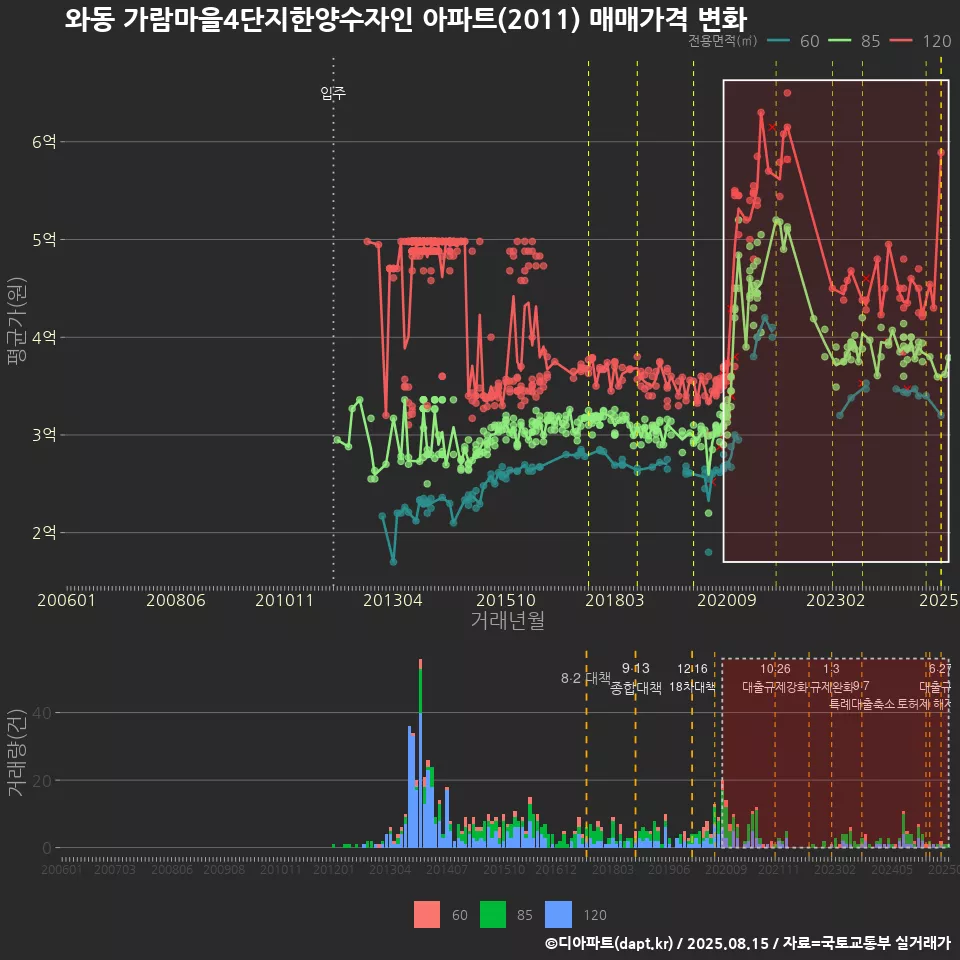The image size is (960, 960).
Task: Click the tallest bar in the volume chart
Action: tap(421, 754)
